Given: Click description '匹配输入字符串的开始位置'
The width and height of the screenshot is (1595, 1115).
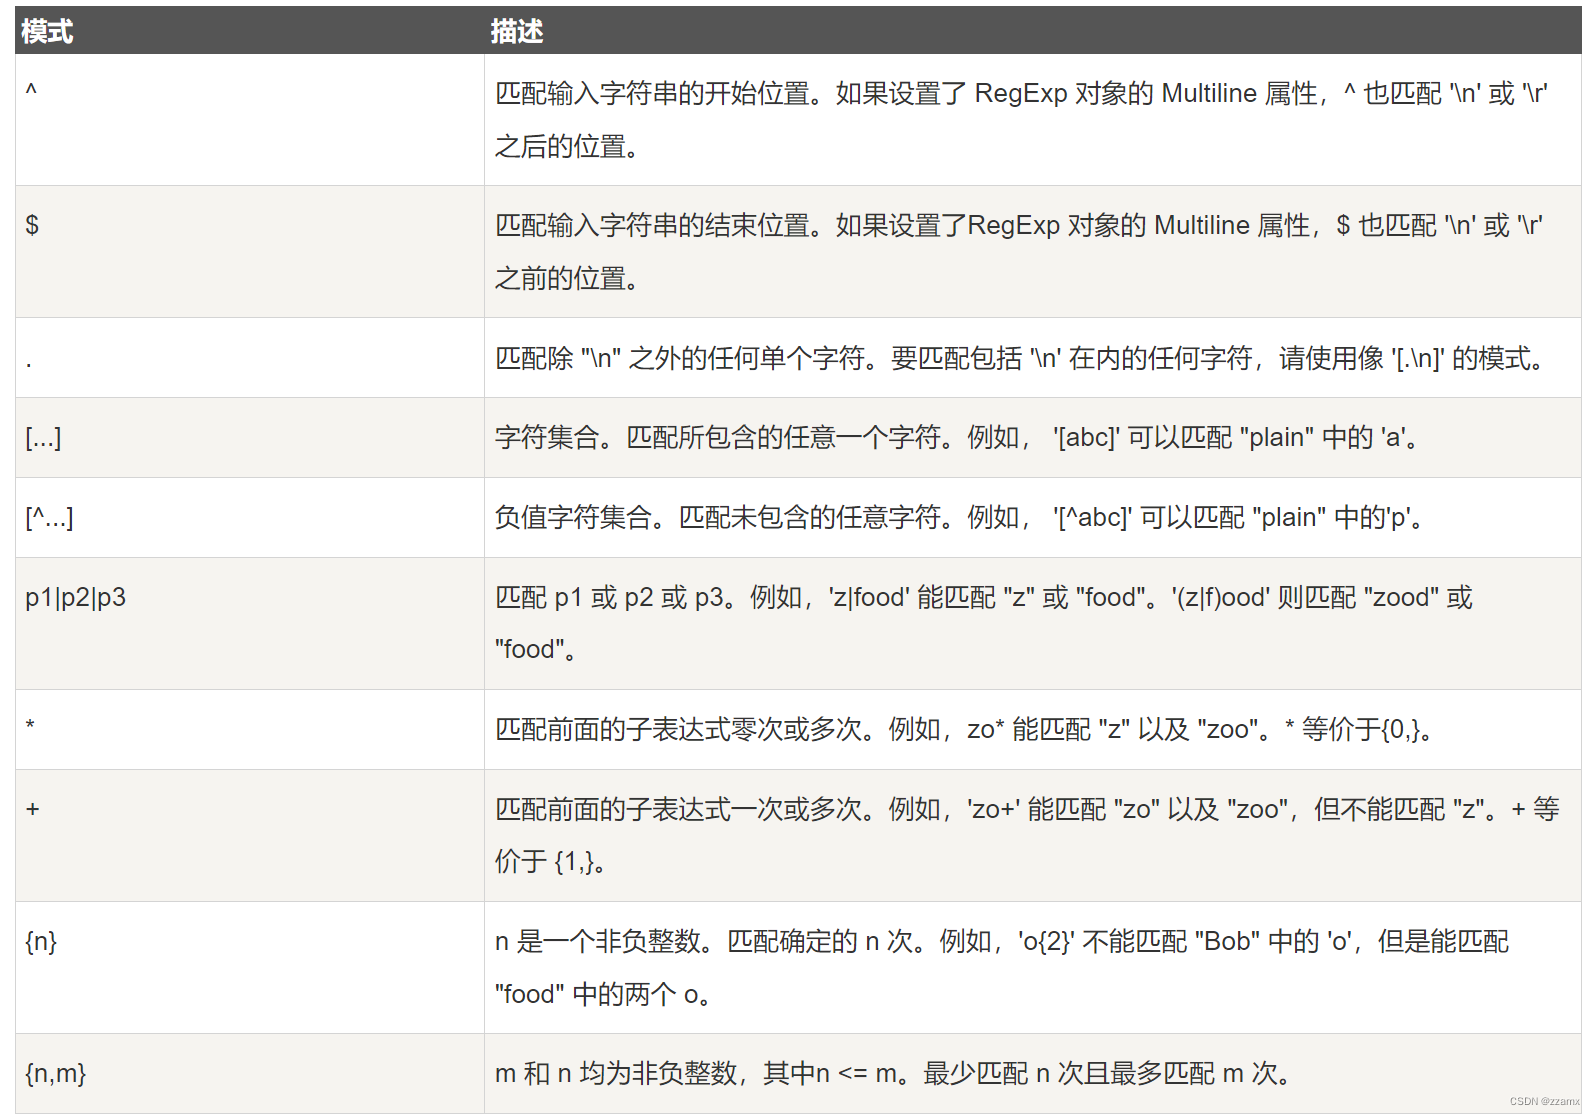Looking at the screenshot, I should pos(1033,120).
